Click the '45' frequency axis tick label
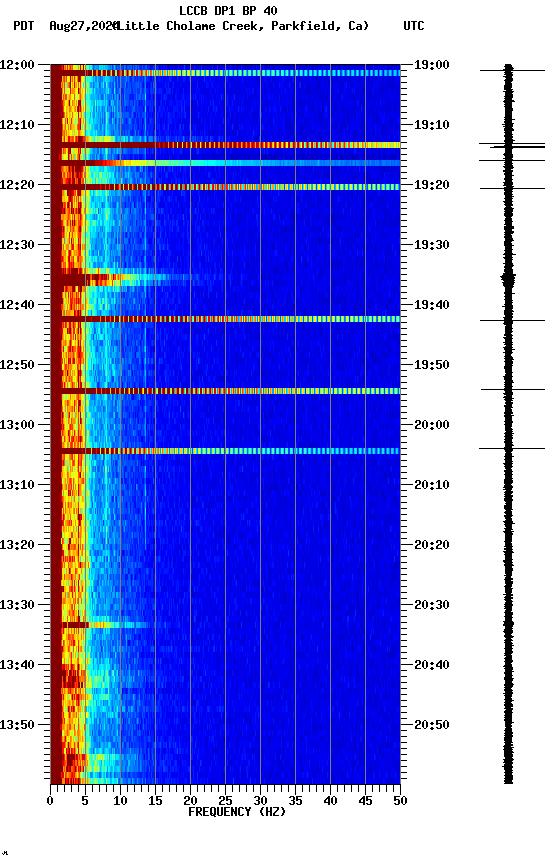The image size is (552, 864). tap(365, 801)
